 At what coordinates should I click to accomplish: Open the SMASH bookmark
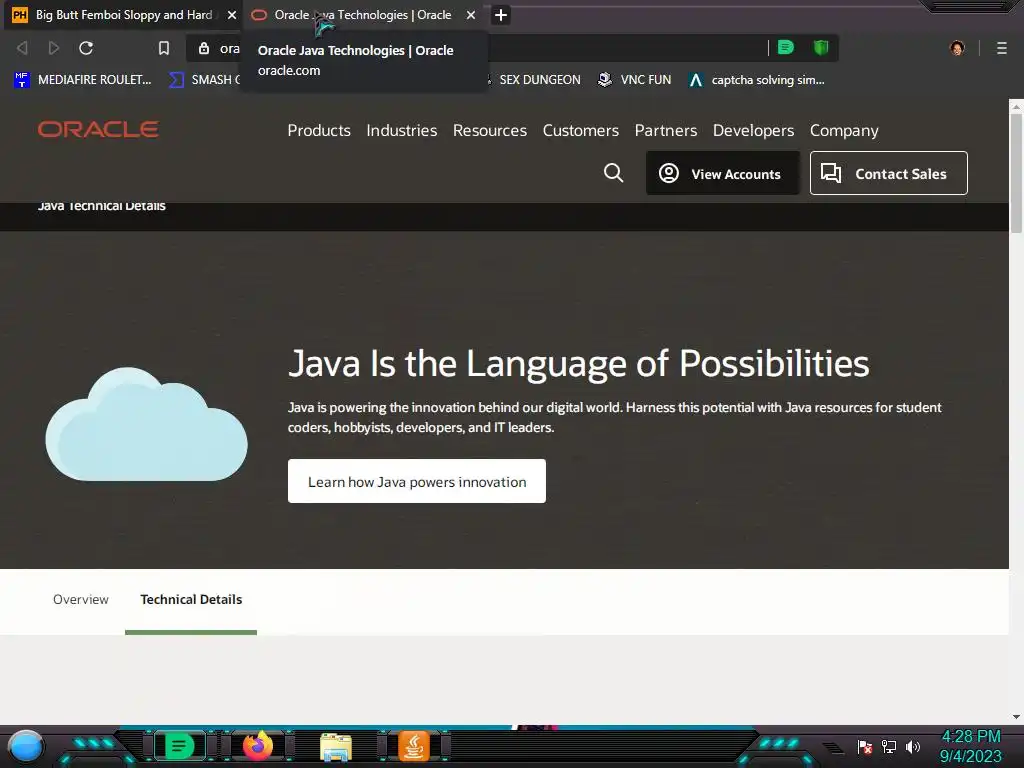click(204, 80)
